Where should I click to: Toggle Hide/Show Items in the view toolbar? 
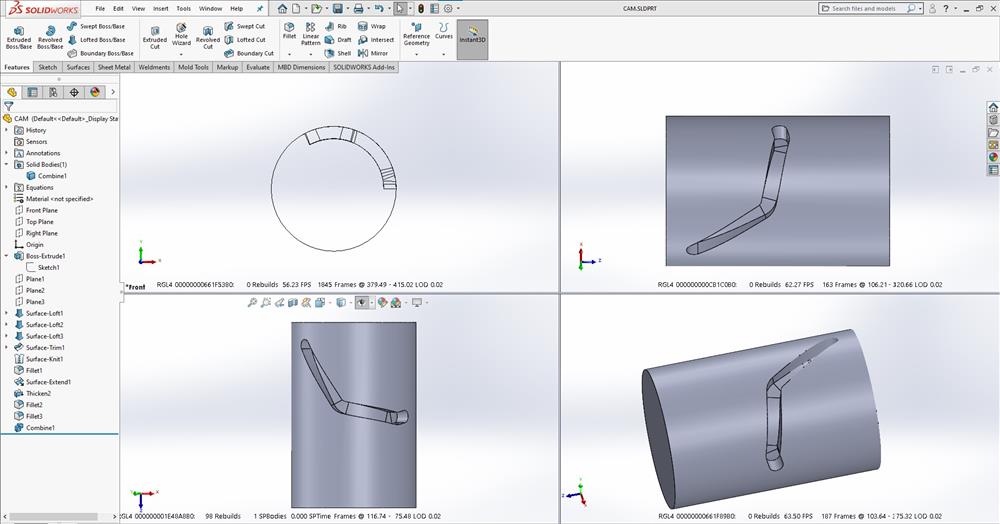(362, 302)
